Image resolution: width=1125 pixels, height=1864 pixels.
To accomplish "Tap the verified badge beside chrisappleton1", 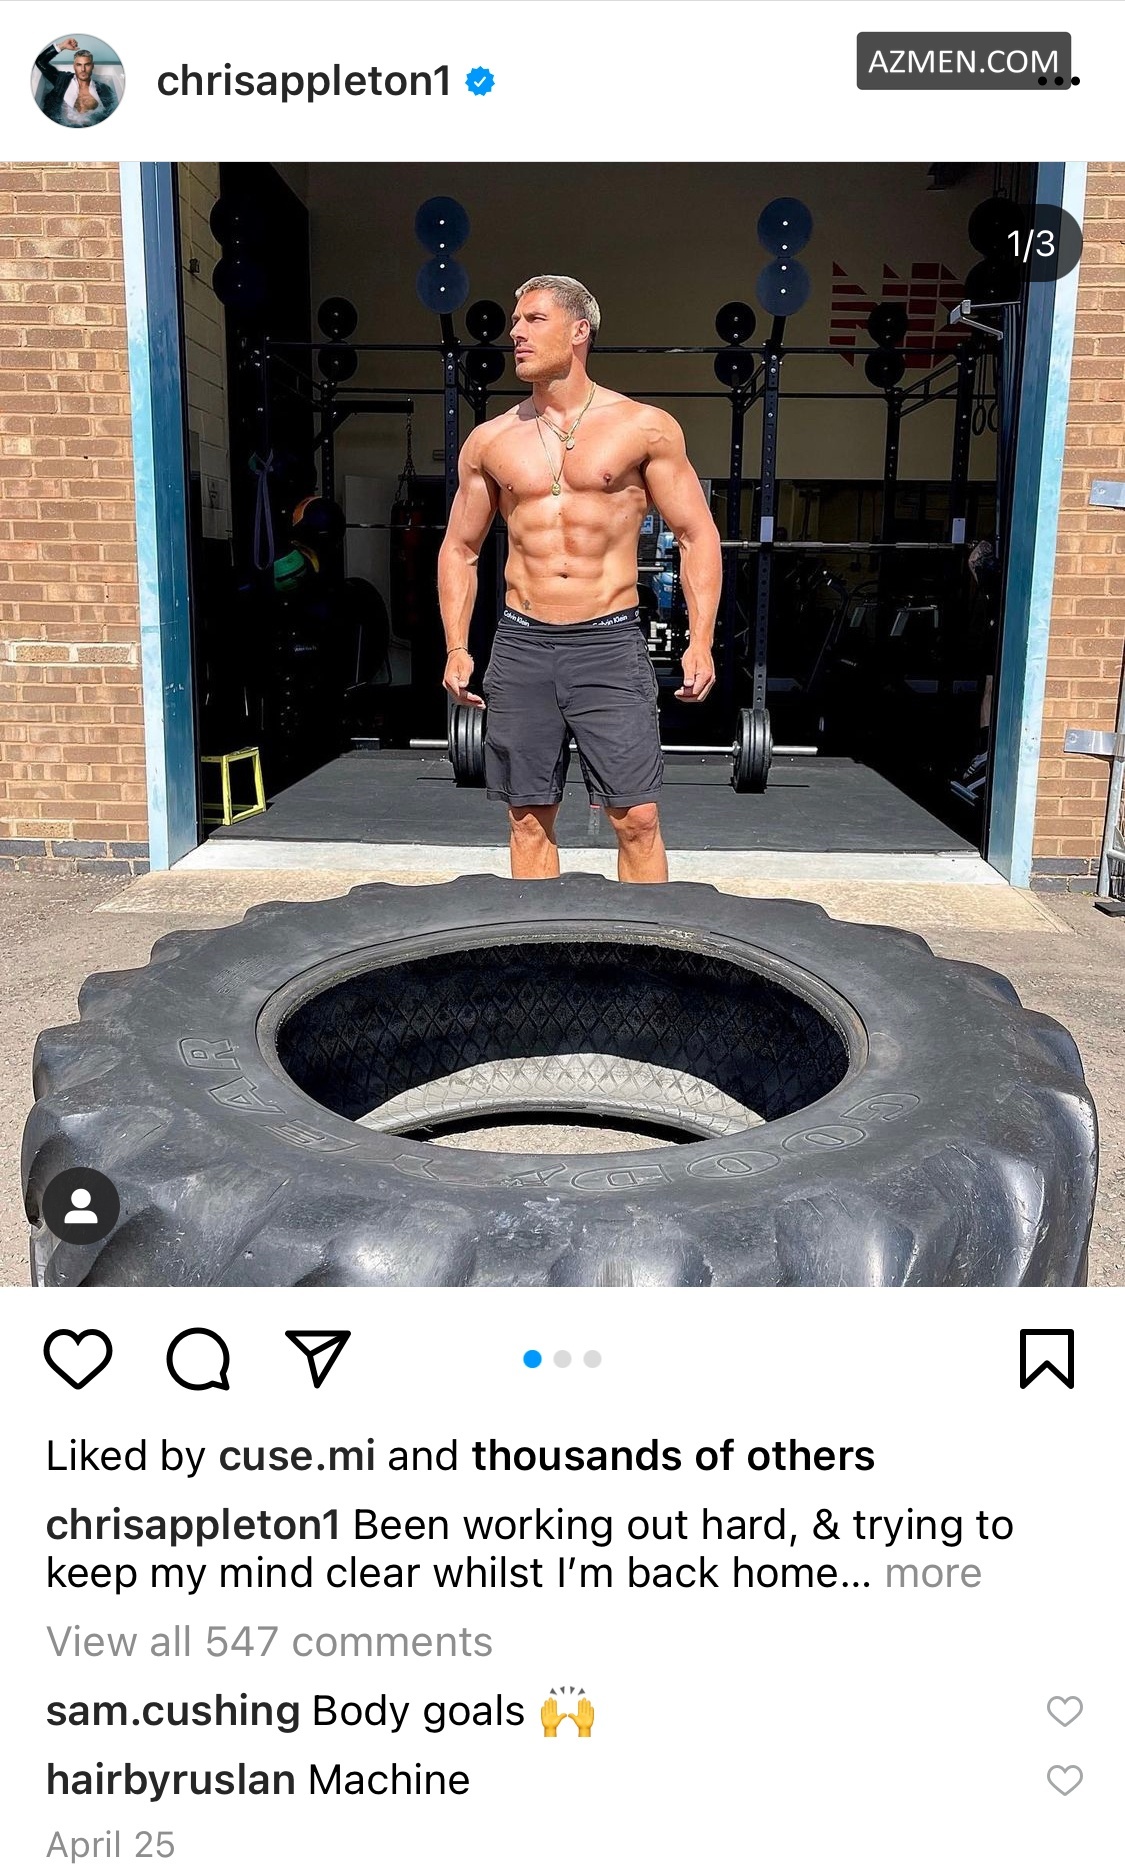I will point(481,81).
